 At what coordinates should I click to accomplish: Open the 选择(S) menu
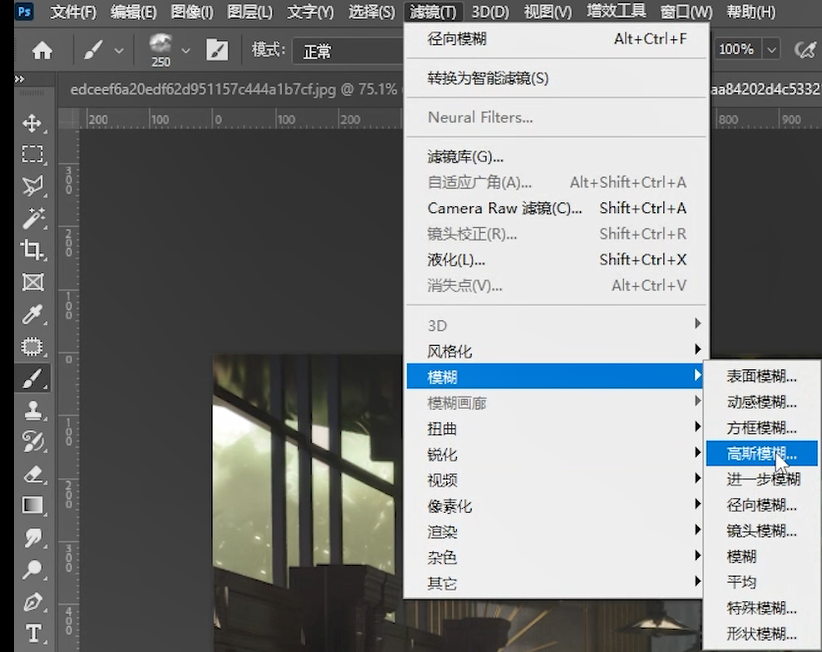click(372, 12)
